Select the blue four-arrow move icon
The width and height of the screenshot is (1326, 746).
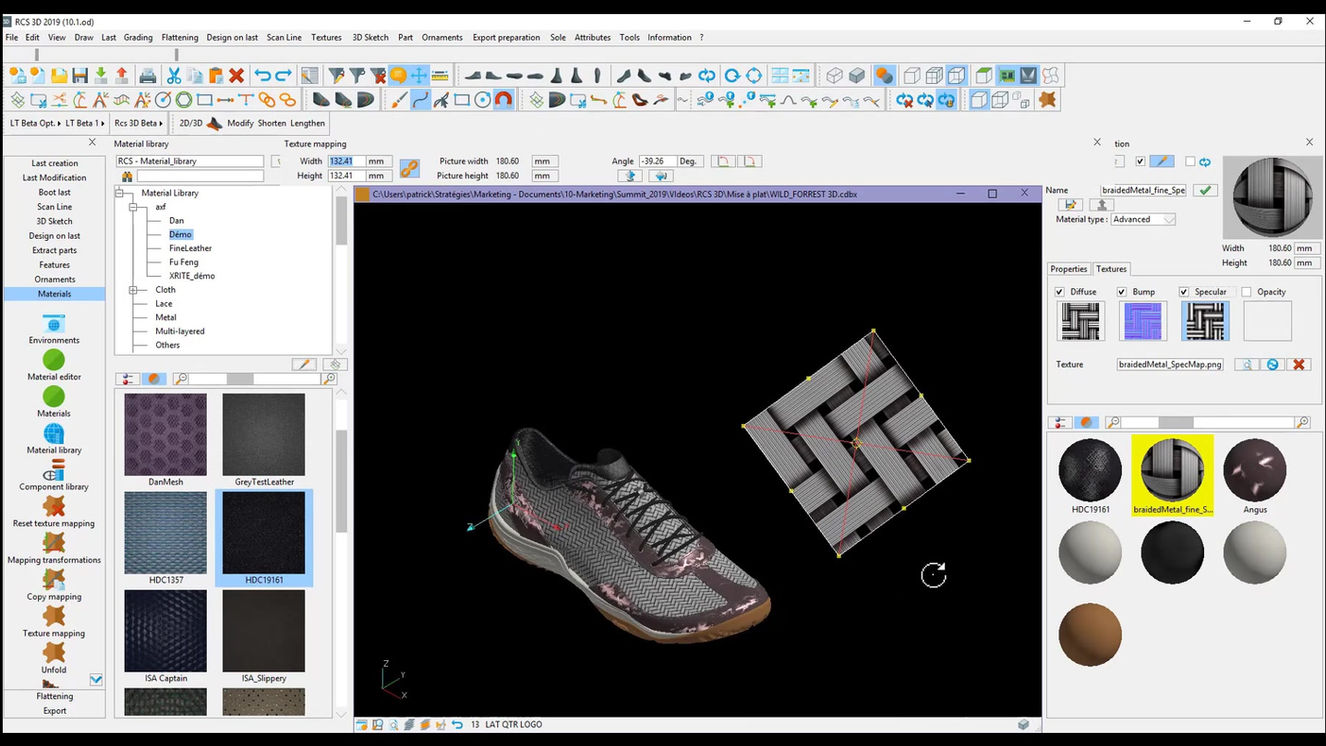click(419, 76)
